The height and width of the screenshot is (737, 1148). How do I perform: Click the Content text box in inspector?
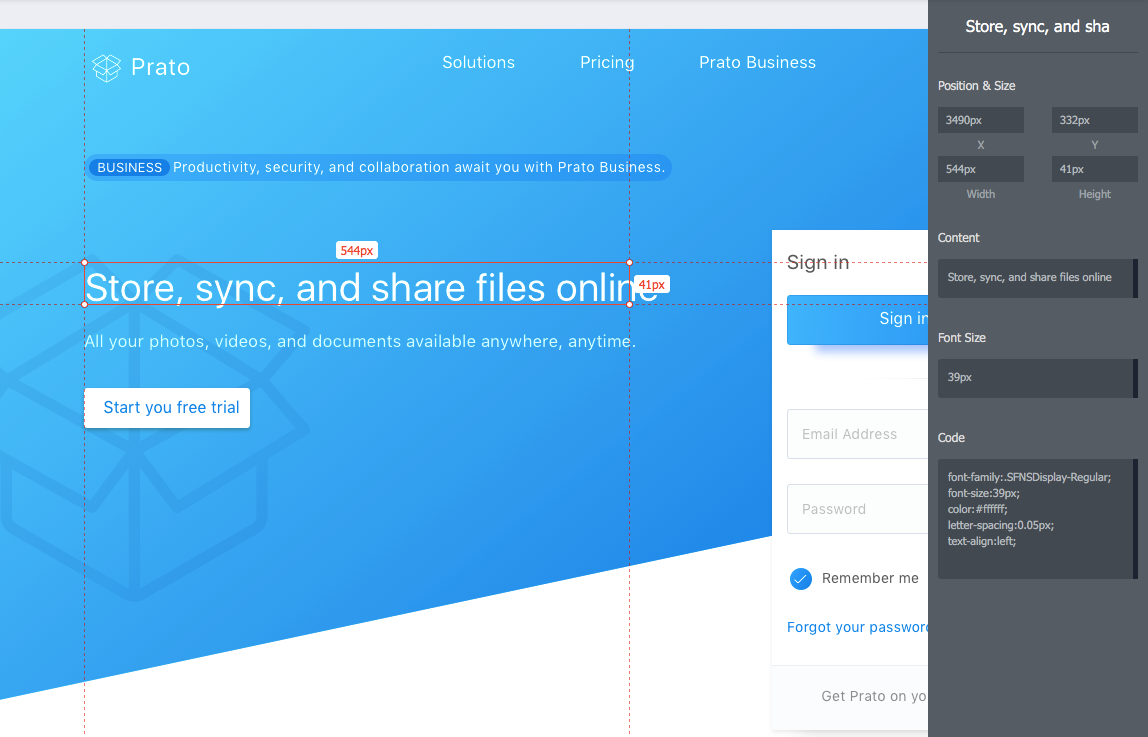pyautogui.click(x=1037, y=278)
